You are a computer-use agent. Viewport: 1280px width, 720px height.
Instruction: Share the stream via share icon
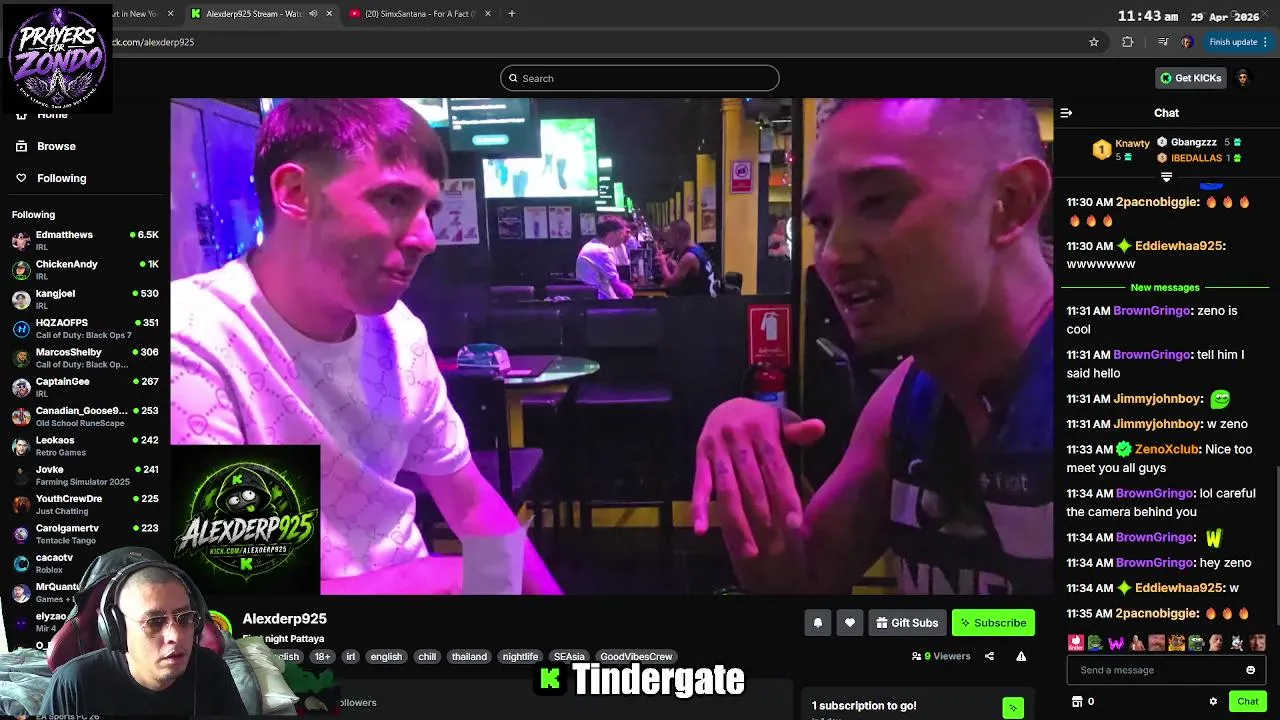point(989,656)
